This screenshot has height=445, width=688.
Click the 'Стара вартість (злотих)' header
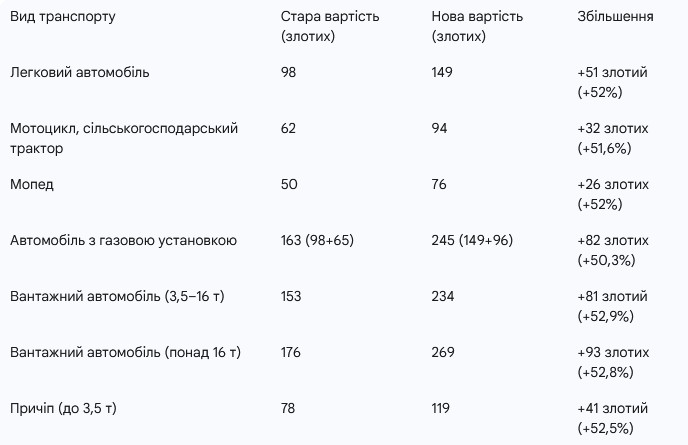click(x=330, y=26)
